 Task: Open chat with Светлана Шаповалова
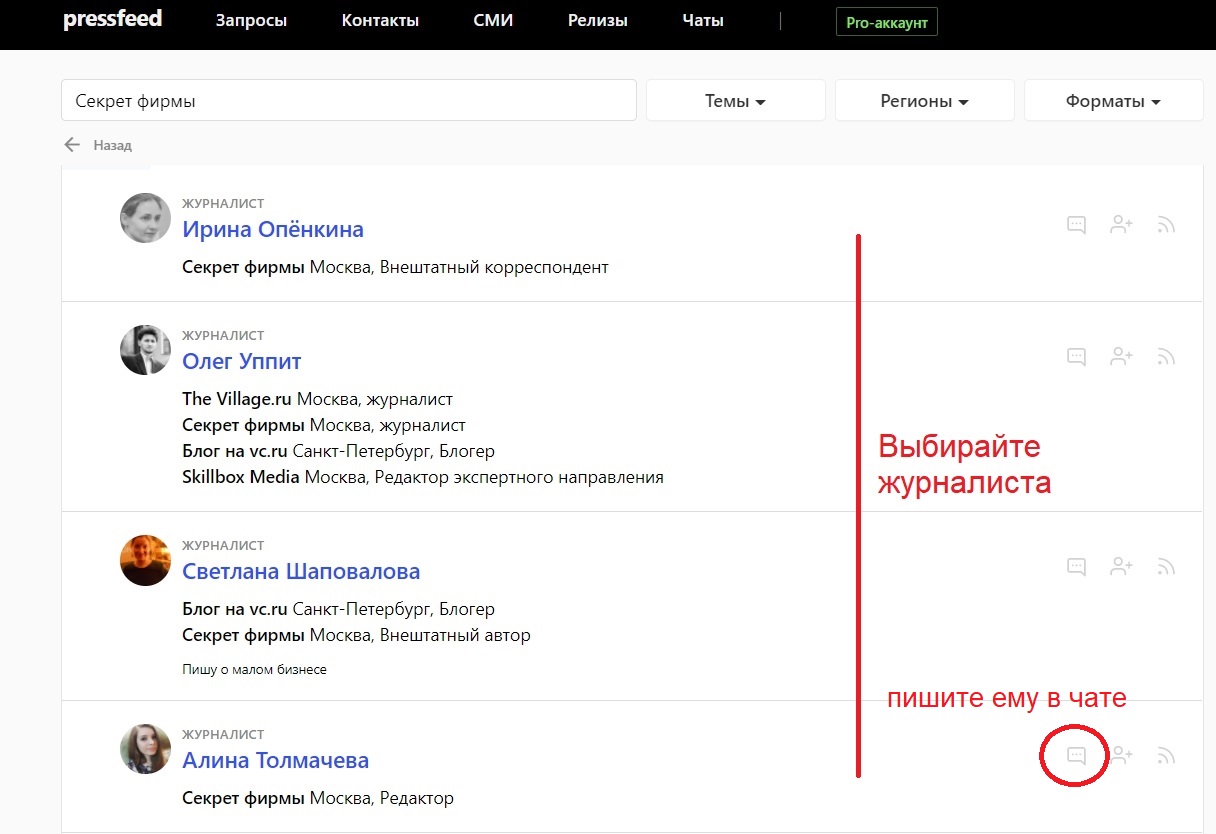click(x=1076, y=567)
